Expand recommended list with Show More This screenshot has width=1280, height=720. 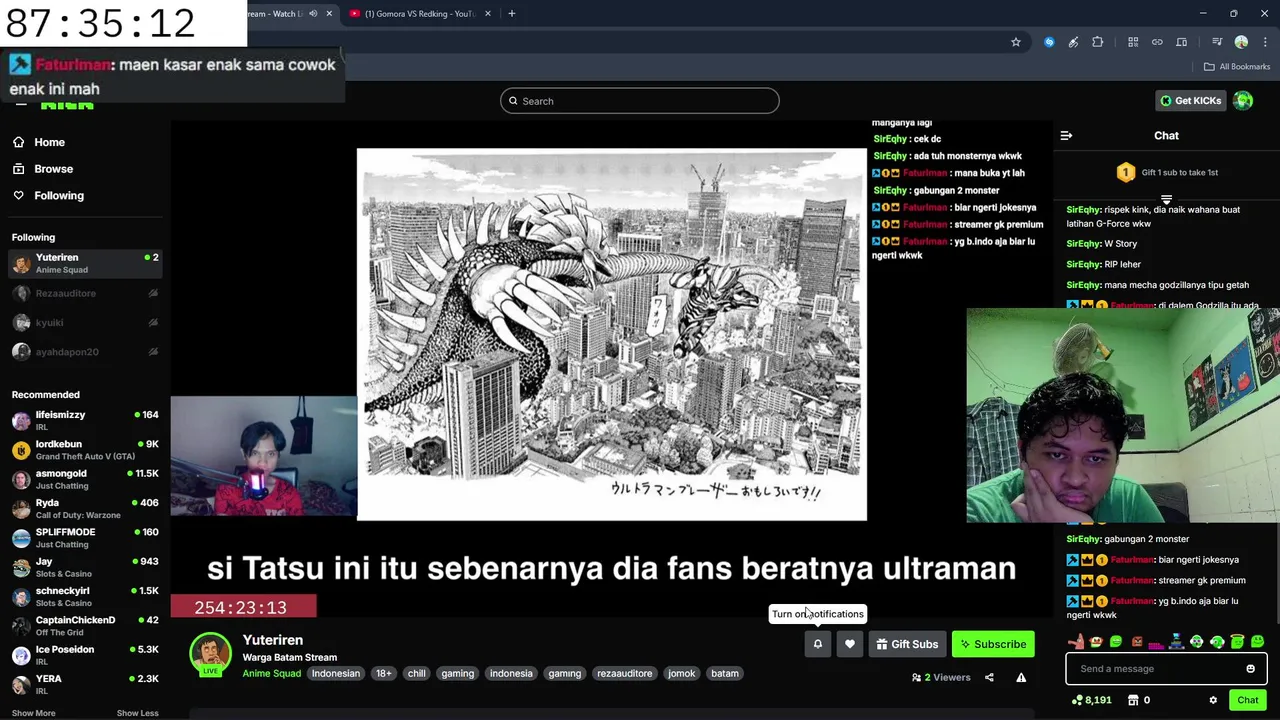[33, 713]
